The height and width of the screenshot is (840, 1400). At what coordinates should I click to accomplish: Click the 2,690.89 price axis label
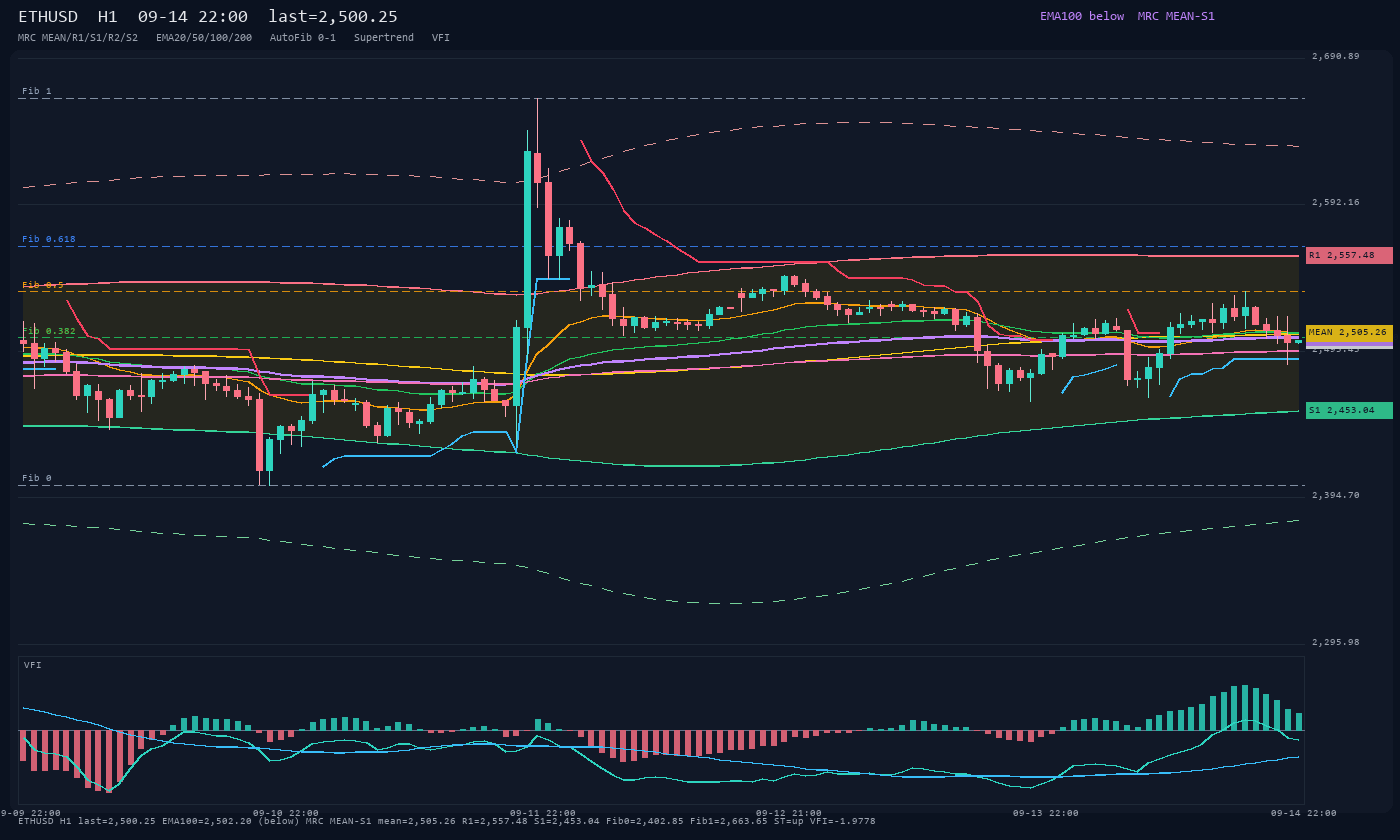coord(1335,56)
